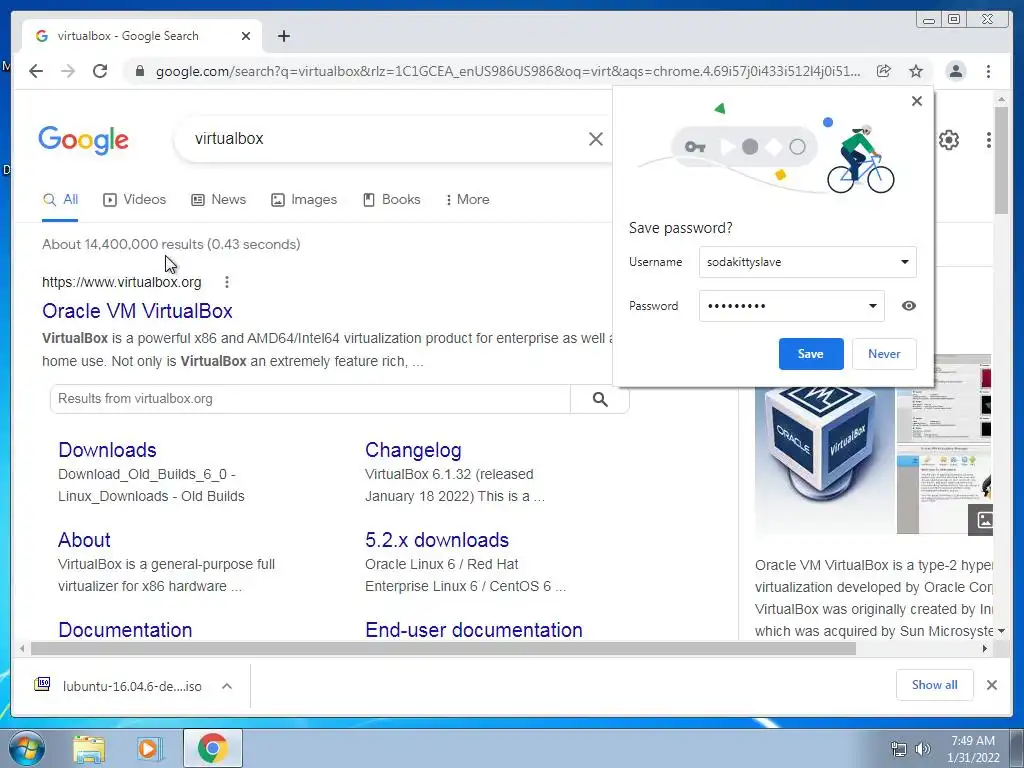The width and height of the screenshot is (1024, 768).
Task: Switch to News results
Action: pos(219,200)
